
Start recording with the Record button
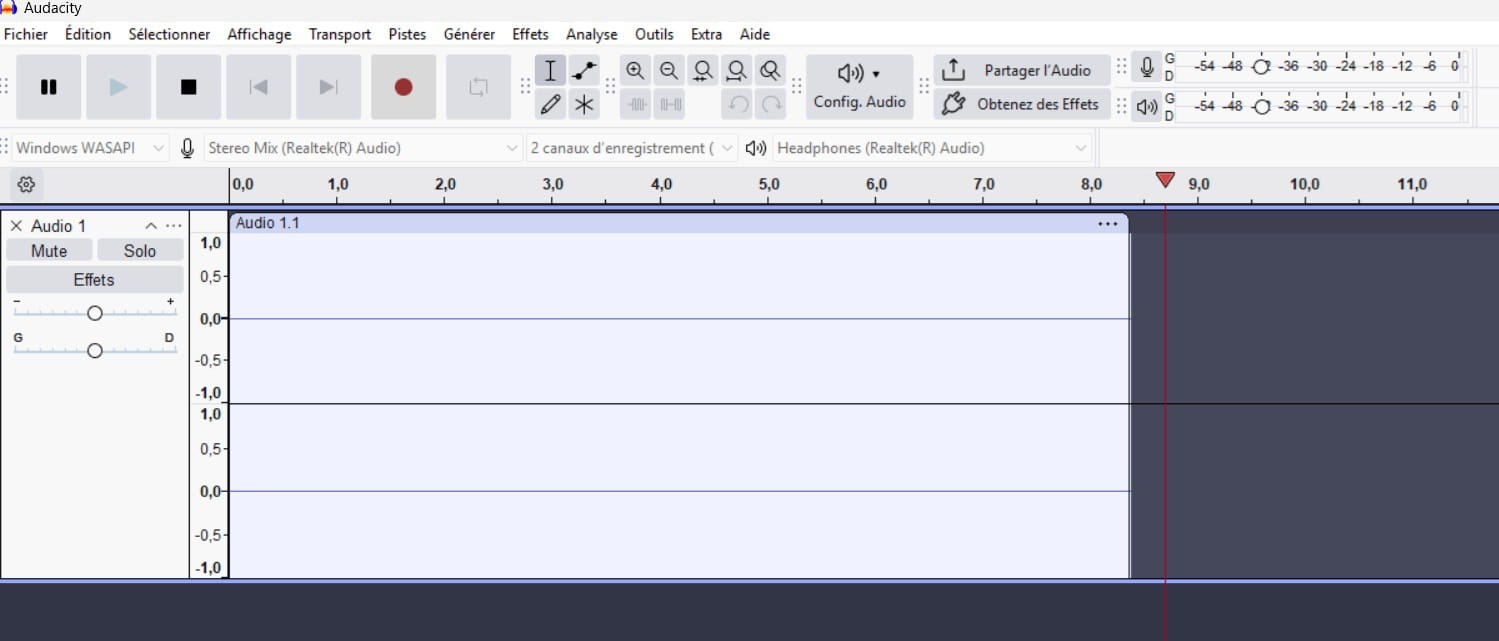[403, 87]
